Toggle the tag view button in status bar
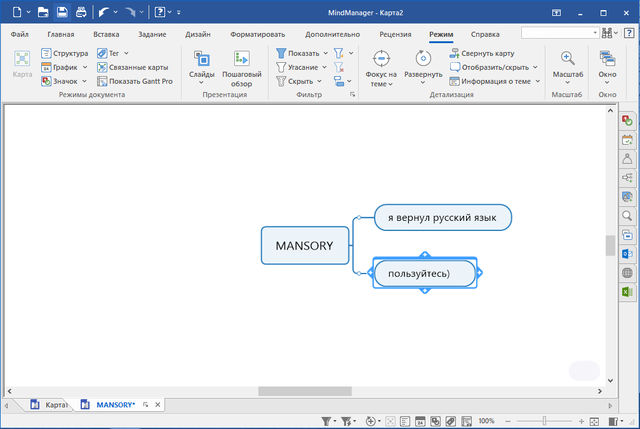 451,421
